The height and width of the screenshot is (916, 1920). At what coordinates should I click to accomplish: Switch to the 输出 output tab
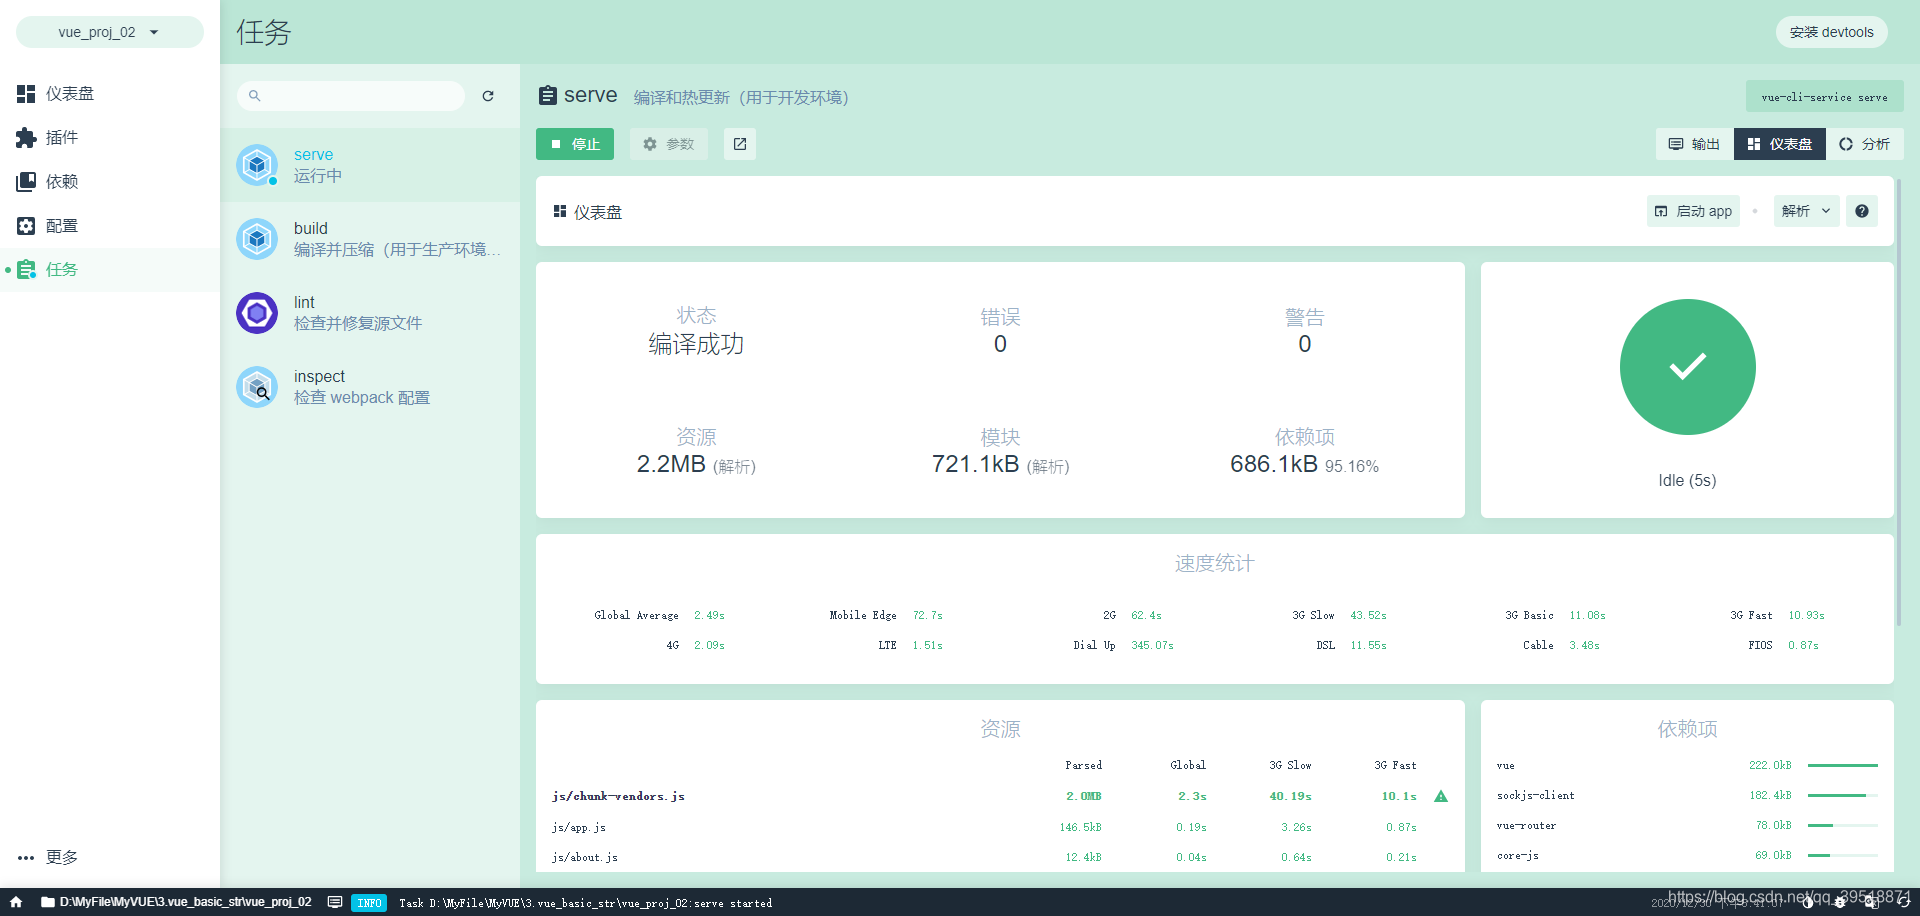click(1693, 144)
